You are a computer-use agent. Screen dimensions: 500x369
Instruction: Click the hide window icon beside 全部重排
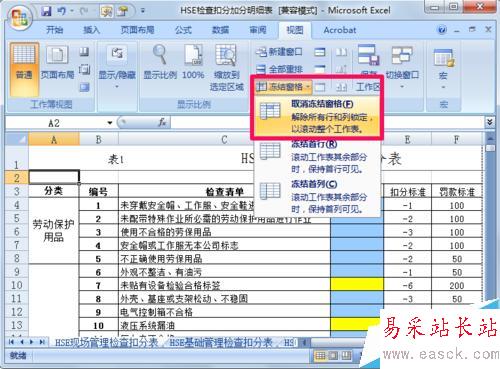320,69
